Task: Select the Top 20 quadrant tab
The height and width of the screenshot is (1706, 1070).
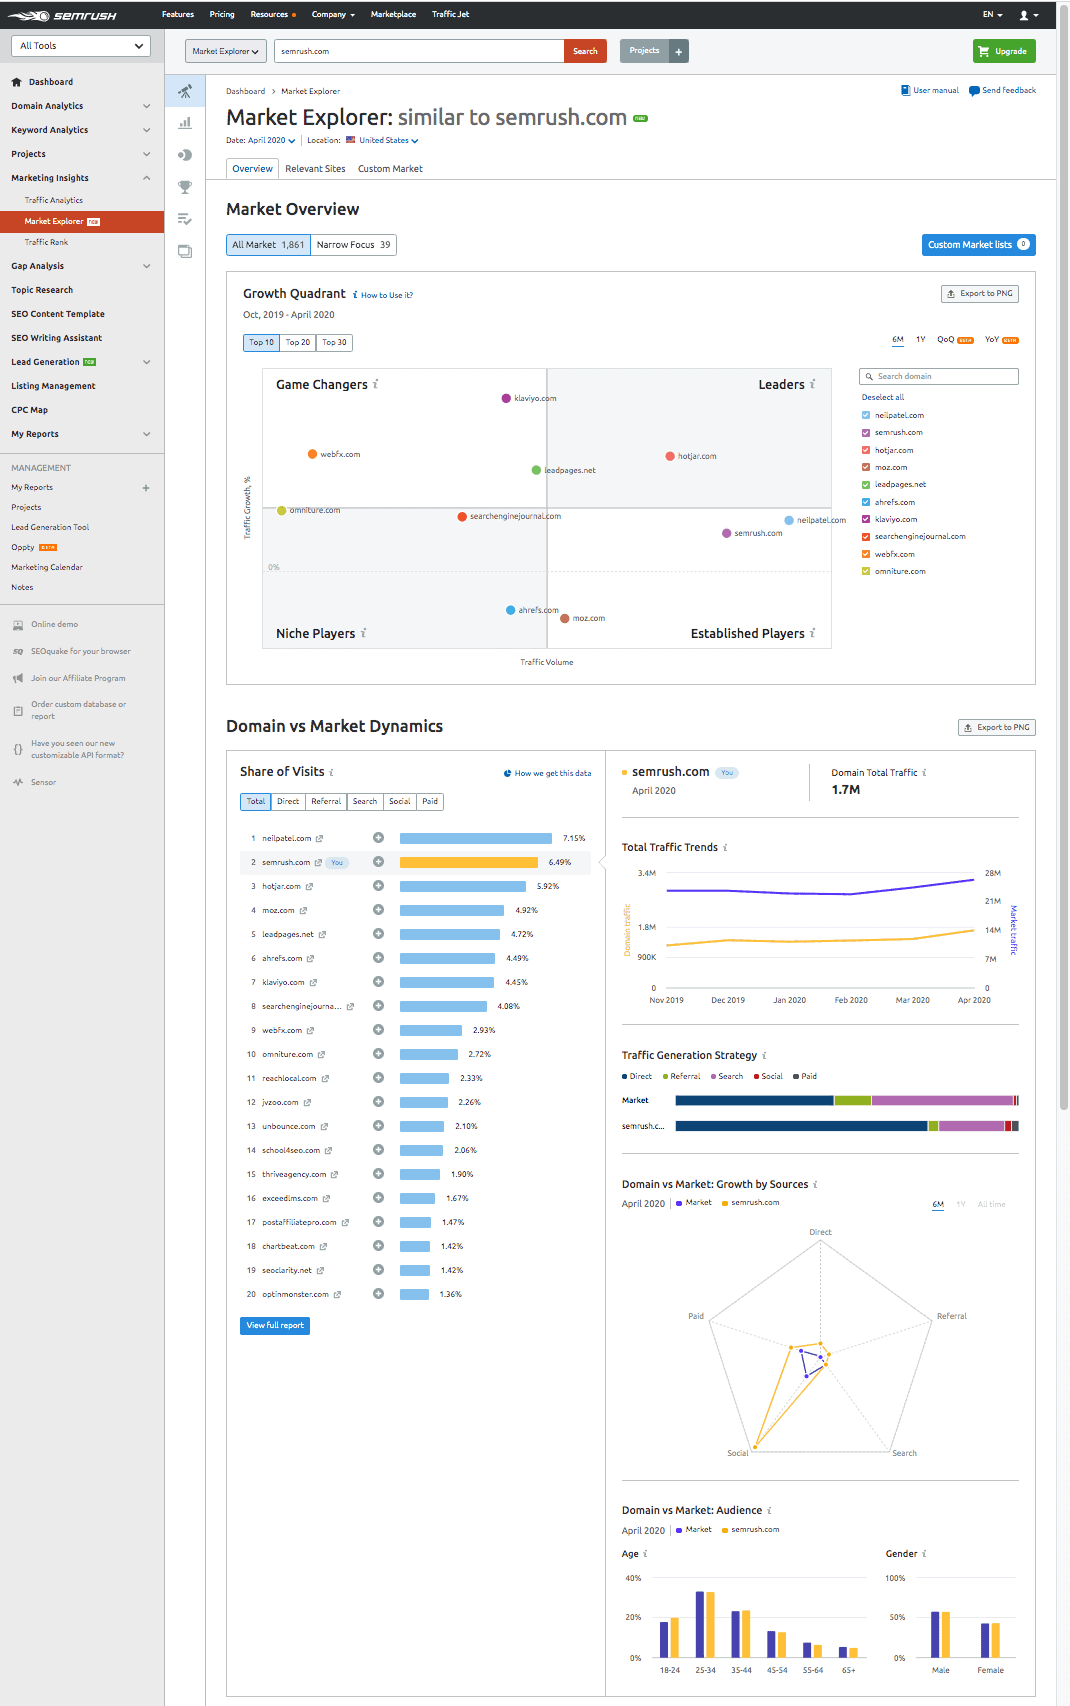Action: coord(298,342)
